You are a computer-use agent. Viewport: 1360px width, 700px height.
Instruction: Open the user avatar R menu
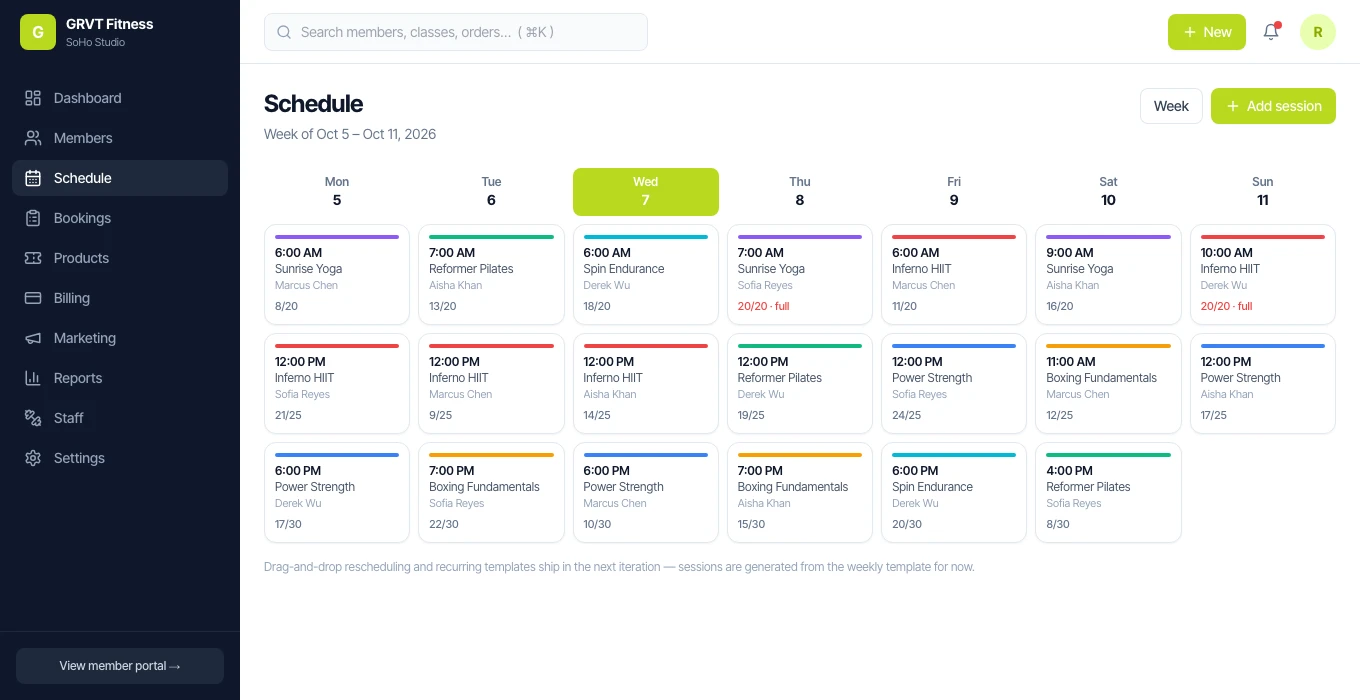tap(1318, 32)
